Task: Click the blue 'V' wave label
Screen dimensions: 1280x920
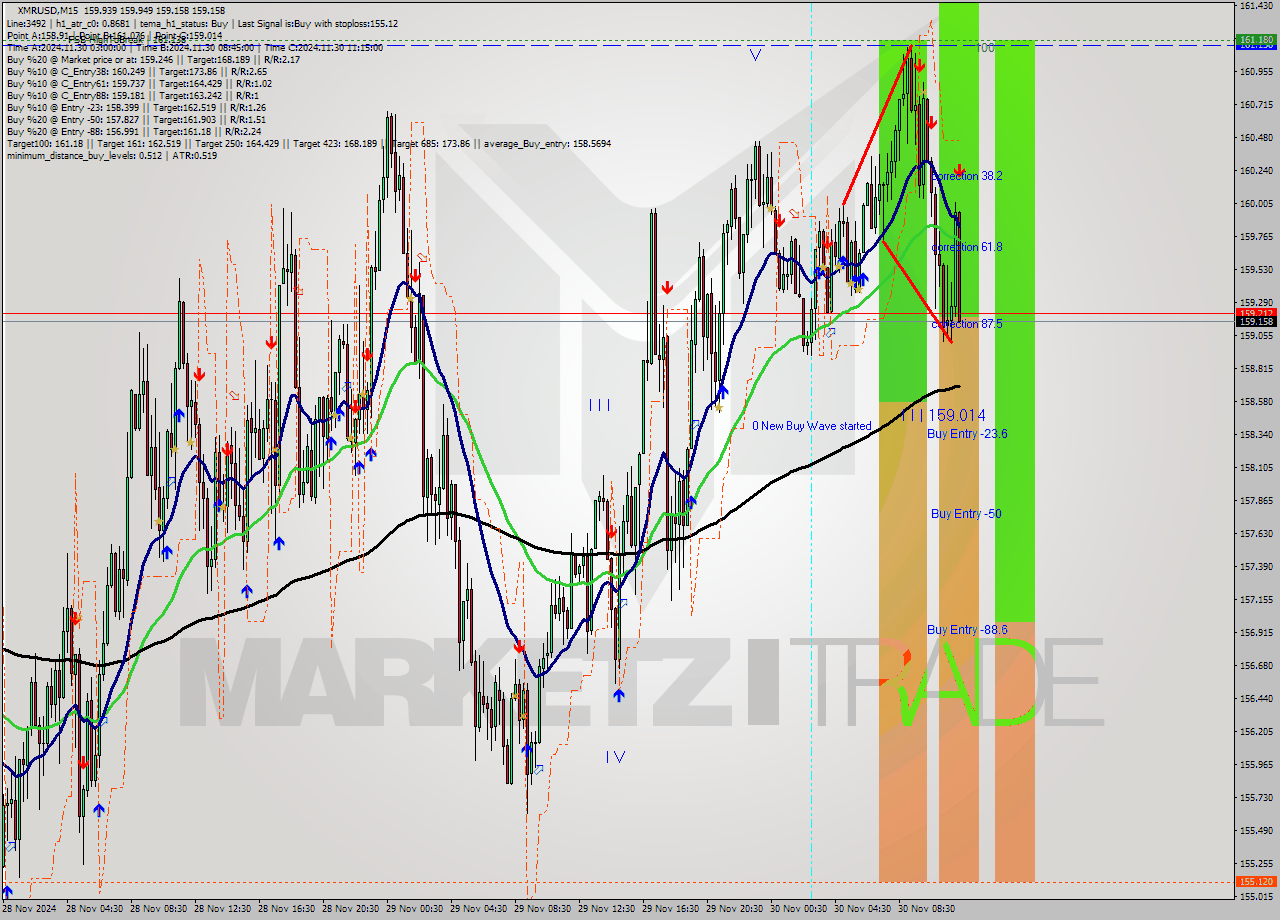Action: coord(755,55)
